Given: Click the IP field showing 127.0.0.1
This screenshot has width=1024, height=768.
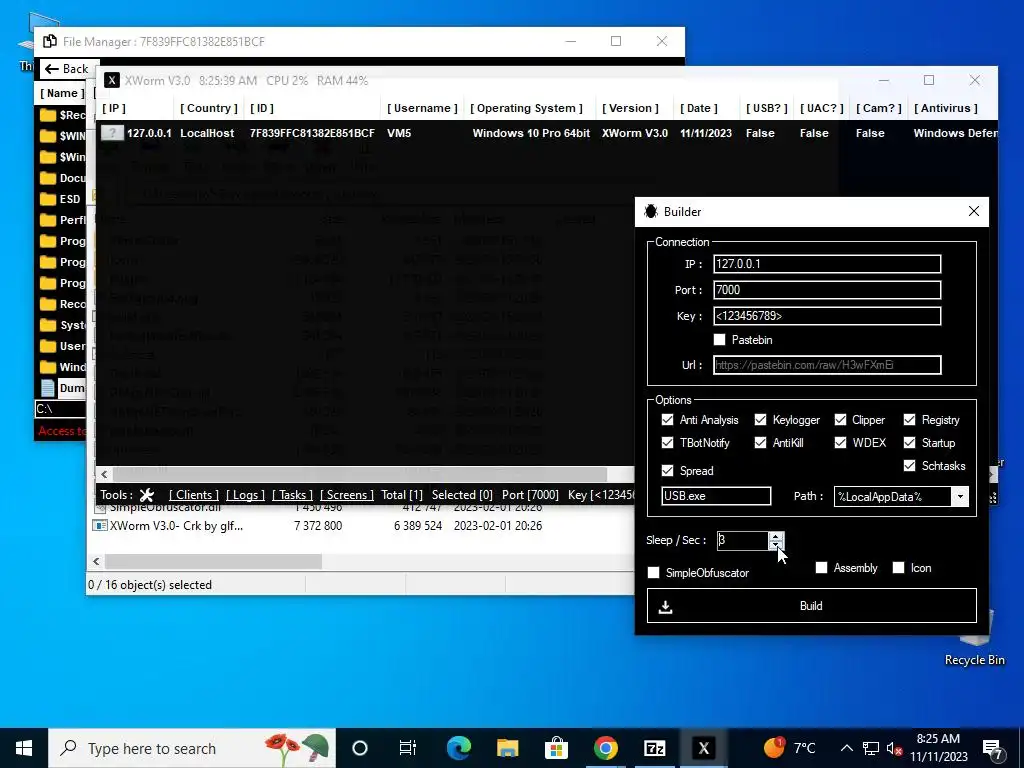Looking at the screenshot, I should [x=827, y=264].
